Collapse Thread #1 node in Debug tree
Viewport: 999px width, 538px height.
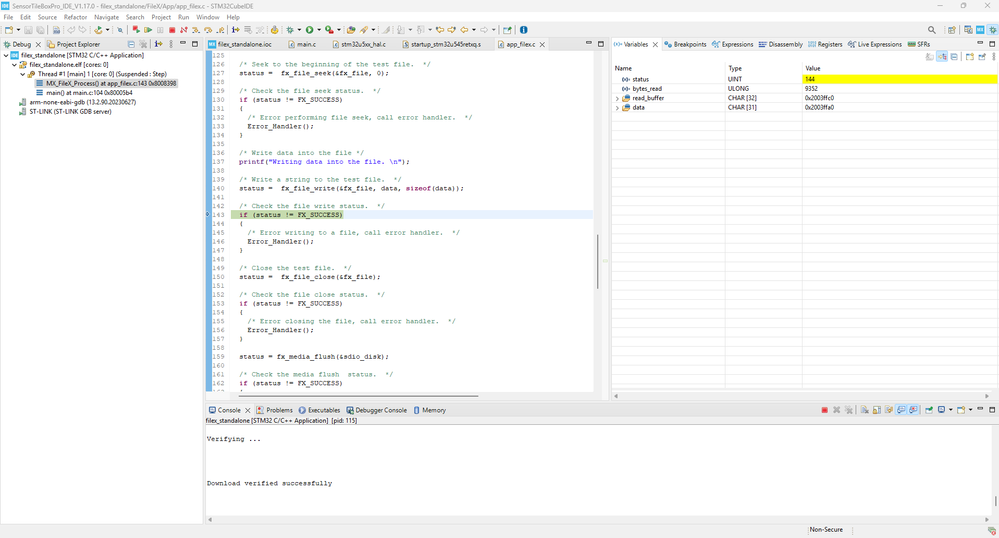click(x=23, y=74)
